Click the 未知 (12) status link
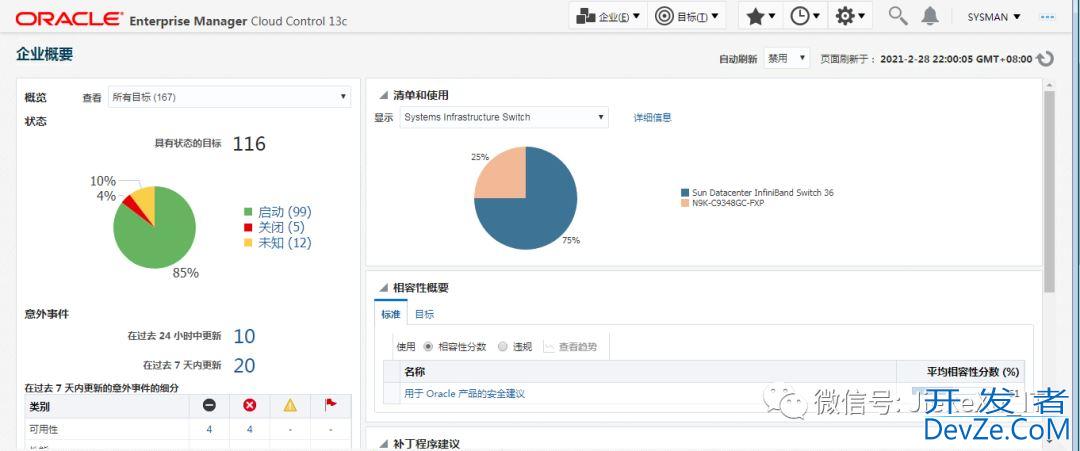This screenshot has width=1080, height=451. (x=284, y=242)
